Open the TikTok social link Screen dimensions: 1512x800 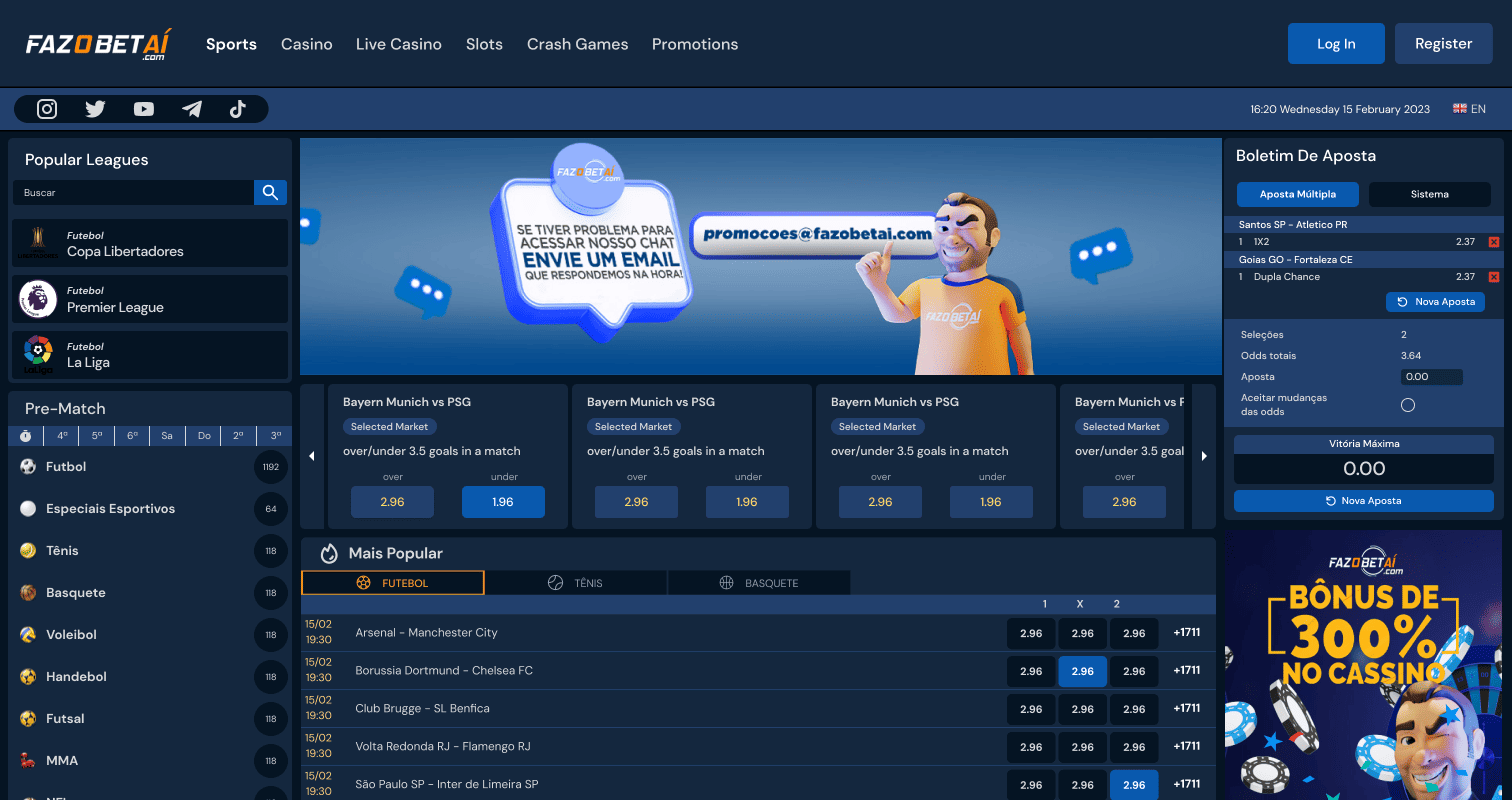click(238, 109)
